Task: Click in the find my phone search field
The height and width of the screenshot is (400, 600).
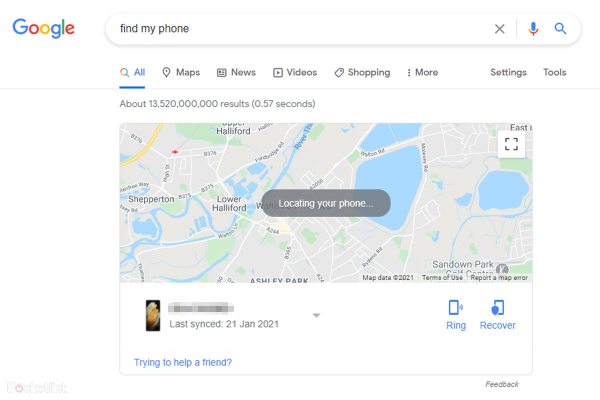Action: click(298, 29)
